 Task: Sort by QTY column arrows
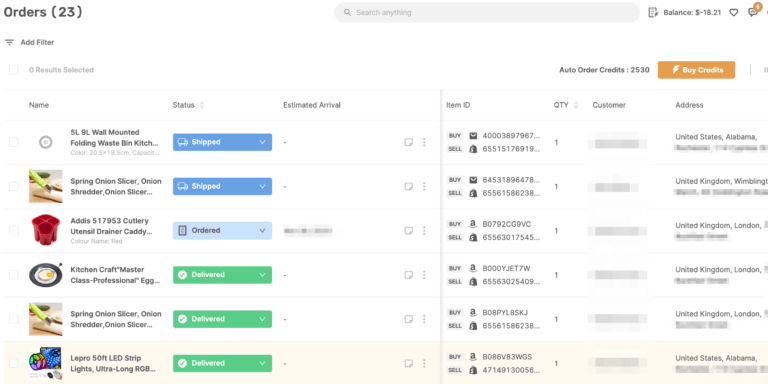coord(576,105)
